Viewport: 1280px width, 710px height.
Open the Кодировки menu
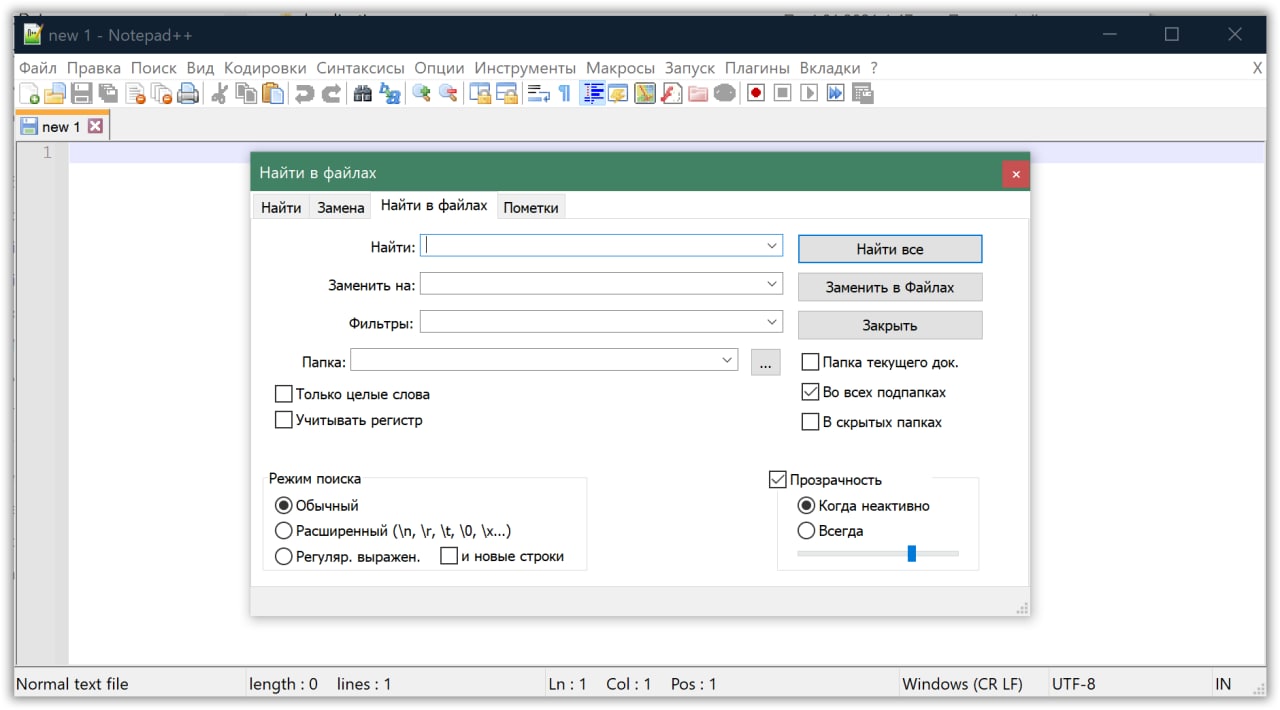[x=265, y=68]
